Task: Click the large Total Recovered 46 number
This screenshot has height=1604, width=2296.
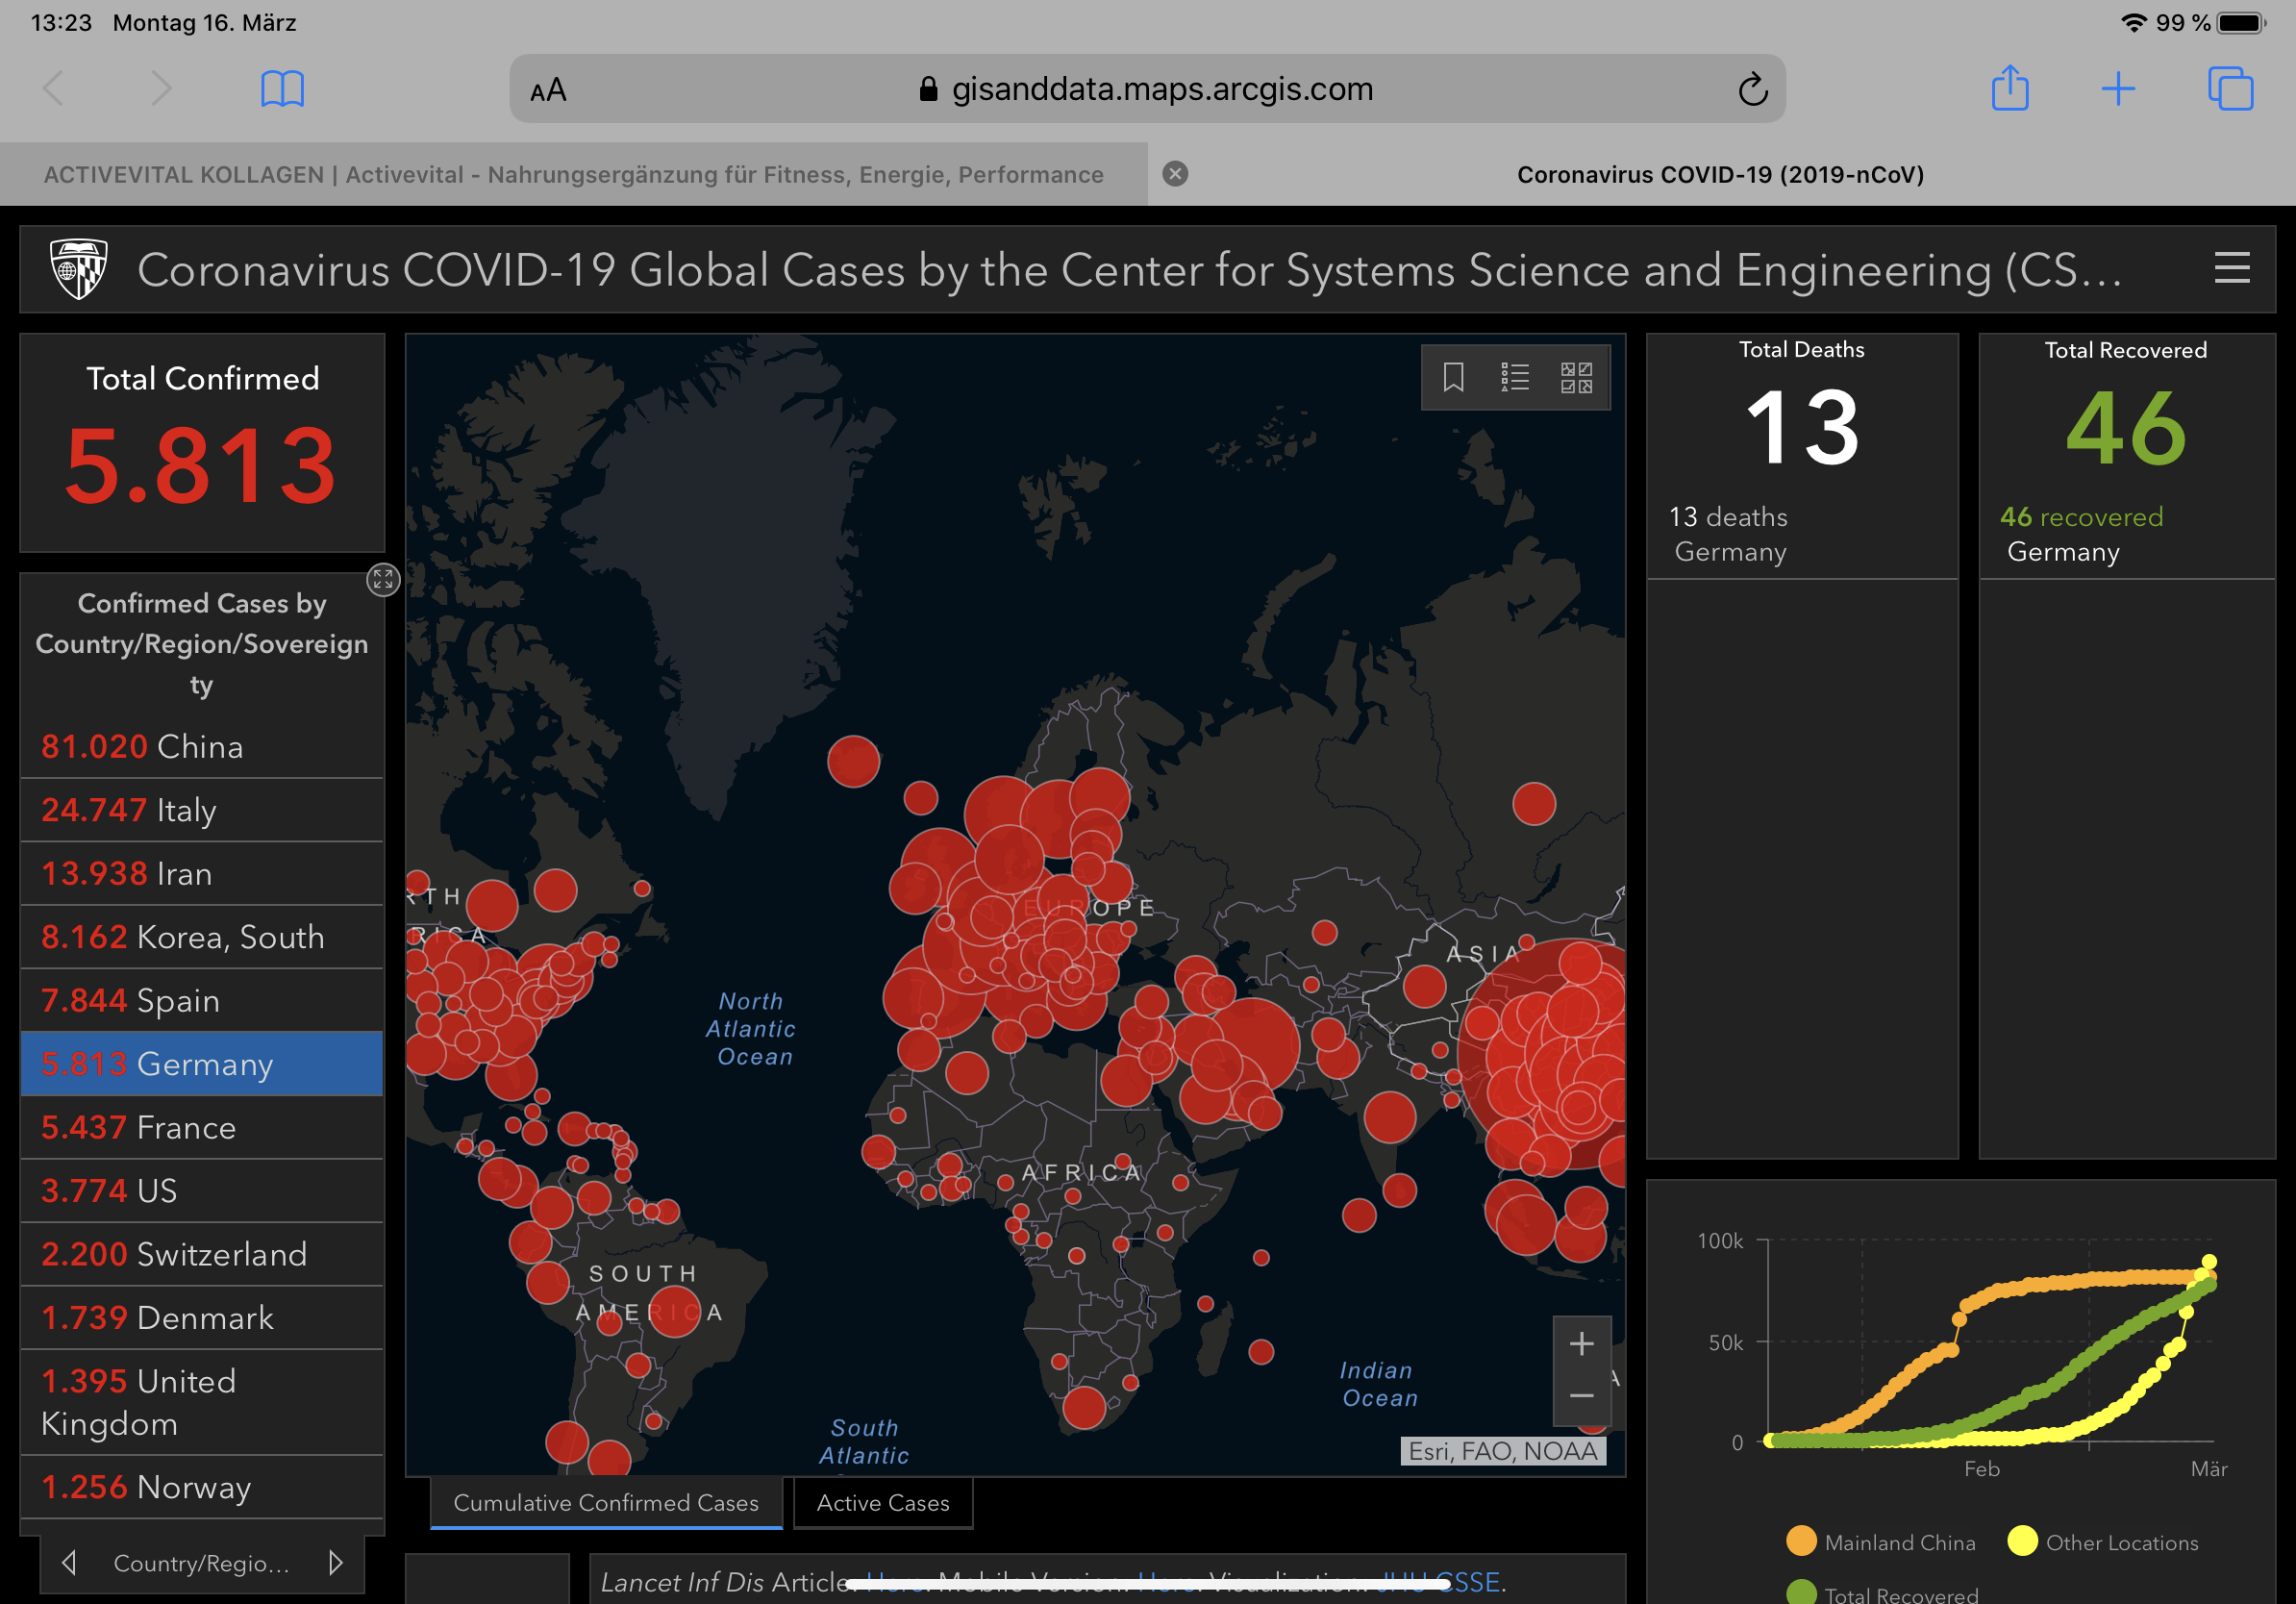Action: coord(2126,428)
